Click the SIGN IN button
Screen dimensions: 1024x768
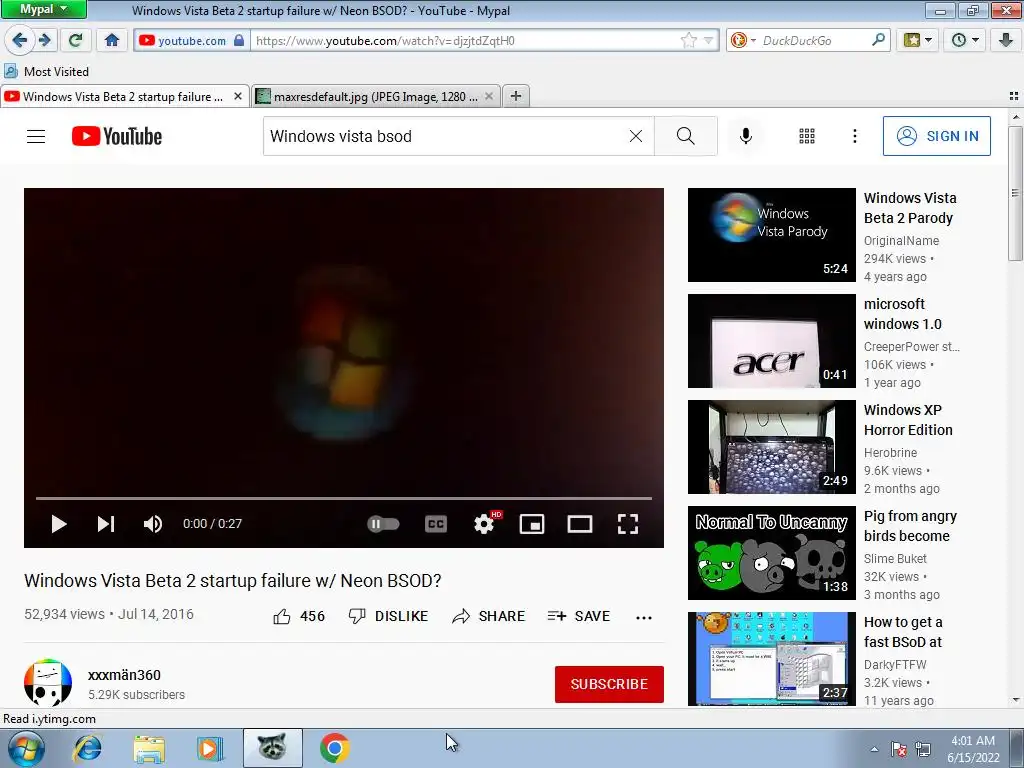[936, 136]
